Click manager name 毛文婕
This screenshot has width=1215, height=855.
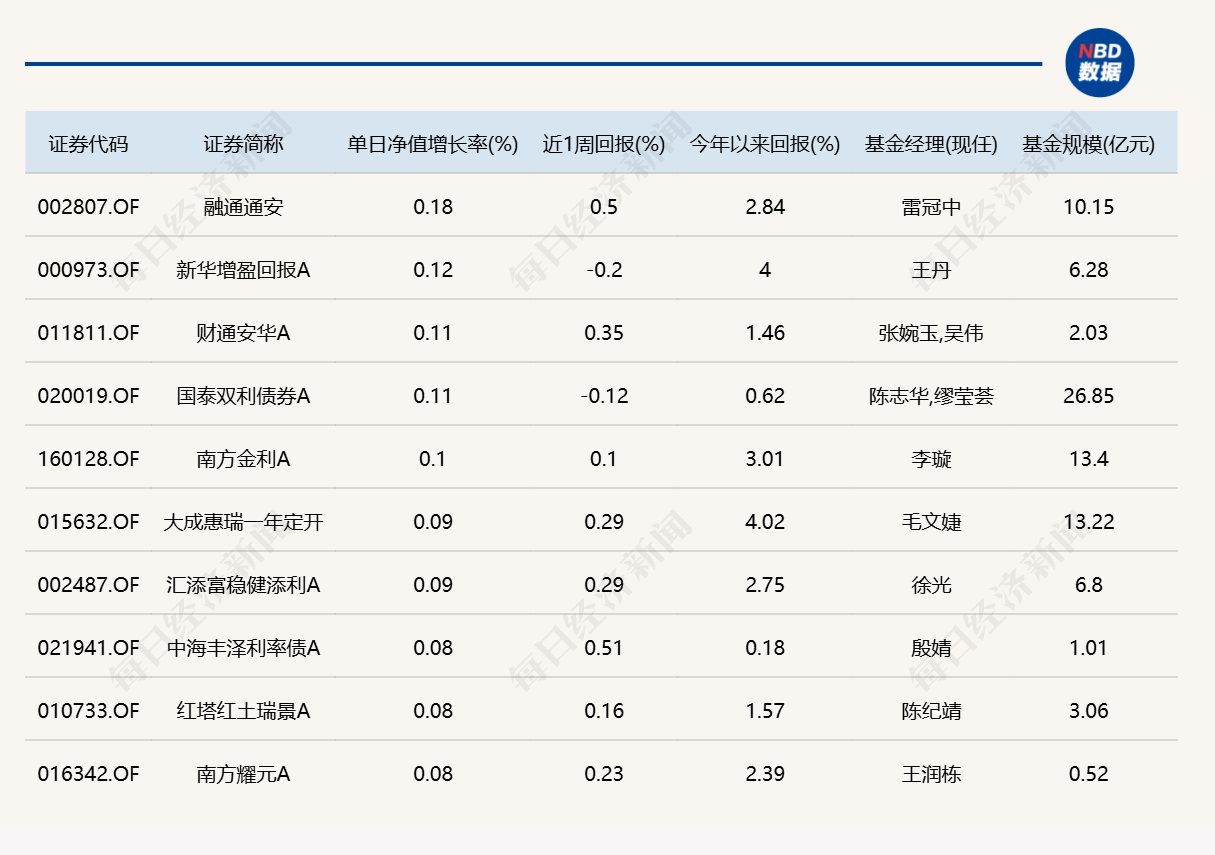[931, 522]
